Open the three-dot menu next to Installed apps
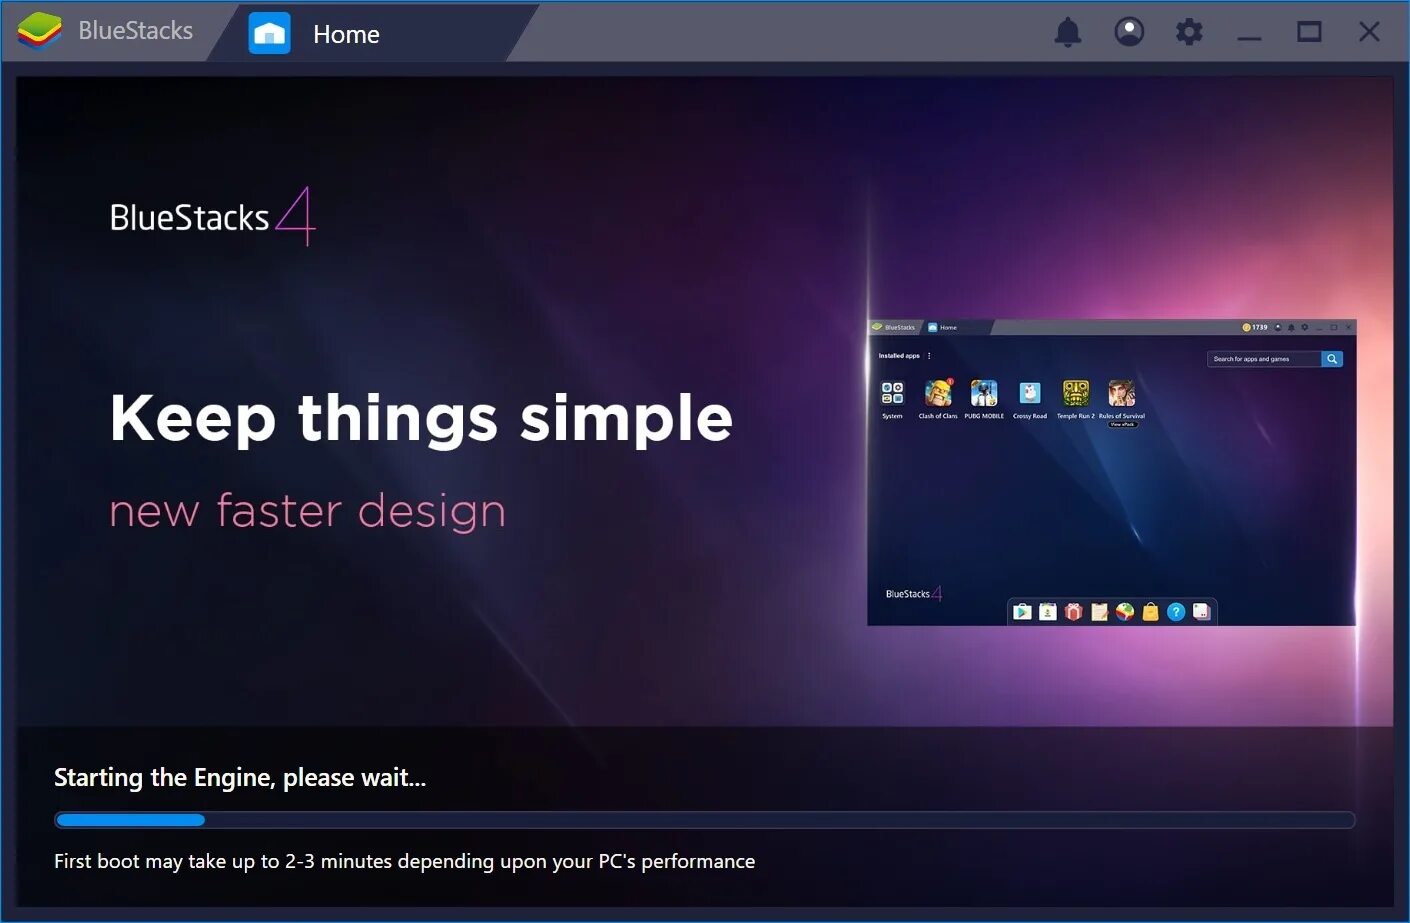The width and height of the screenshot is (1410, 923). (929, 355)
